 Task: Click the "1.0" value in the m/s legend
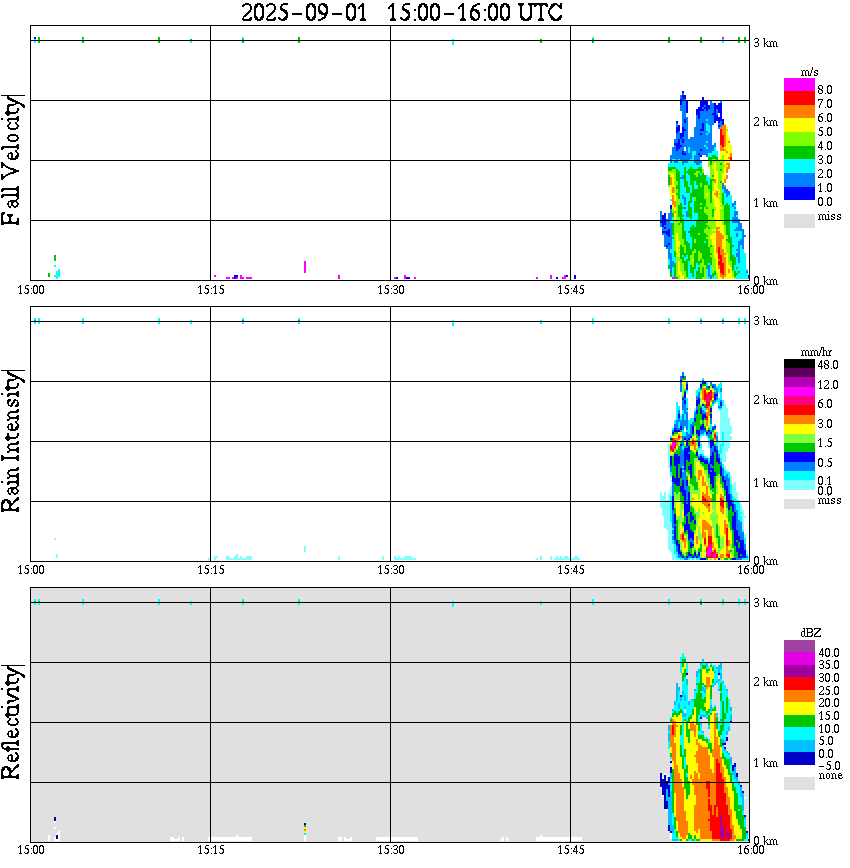tap(825, 188)
